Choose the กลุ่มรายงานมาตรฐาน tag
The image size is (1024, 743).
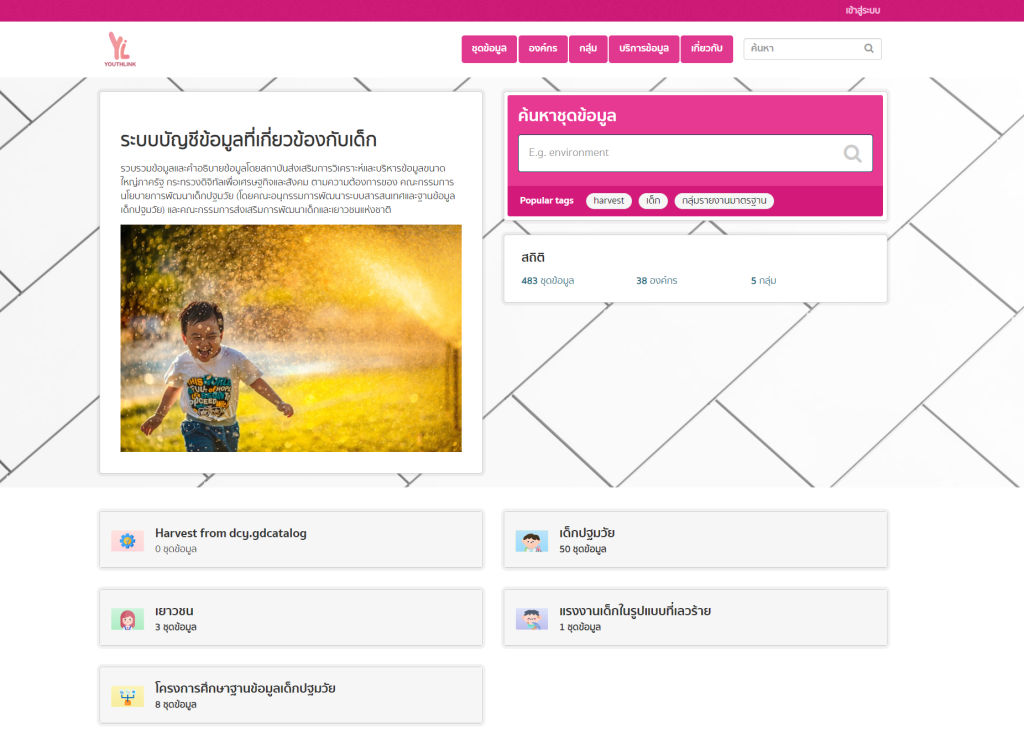click(723, 201)
